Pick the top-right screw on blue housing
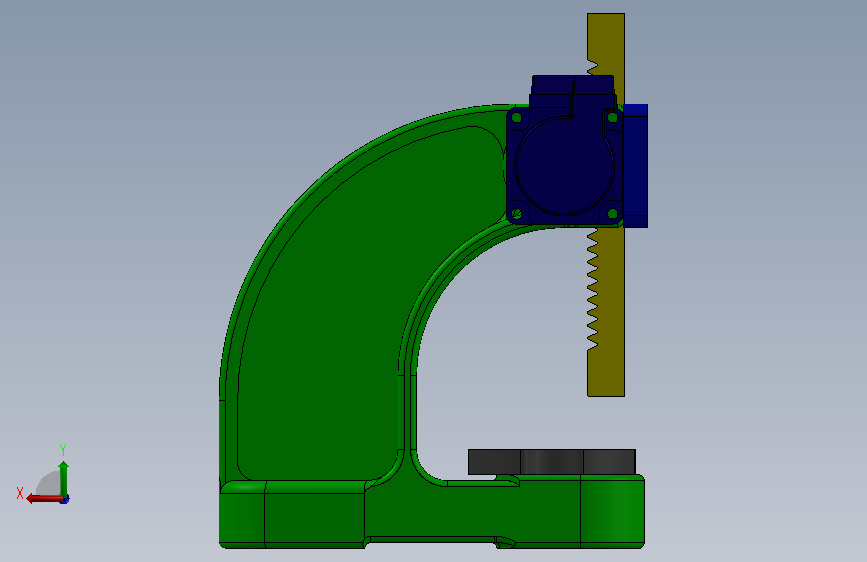This screenshot has width=867, height=562. (x=613, y=117)
